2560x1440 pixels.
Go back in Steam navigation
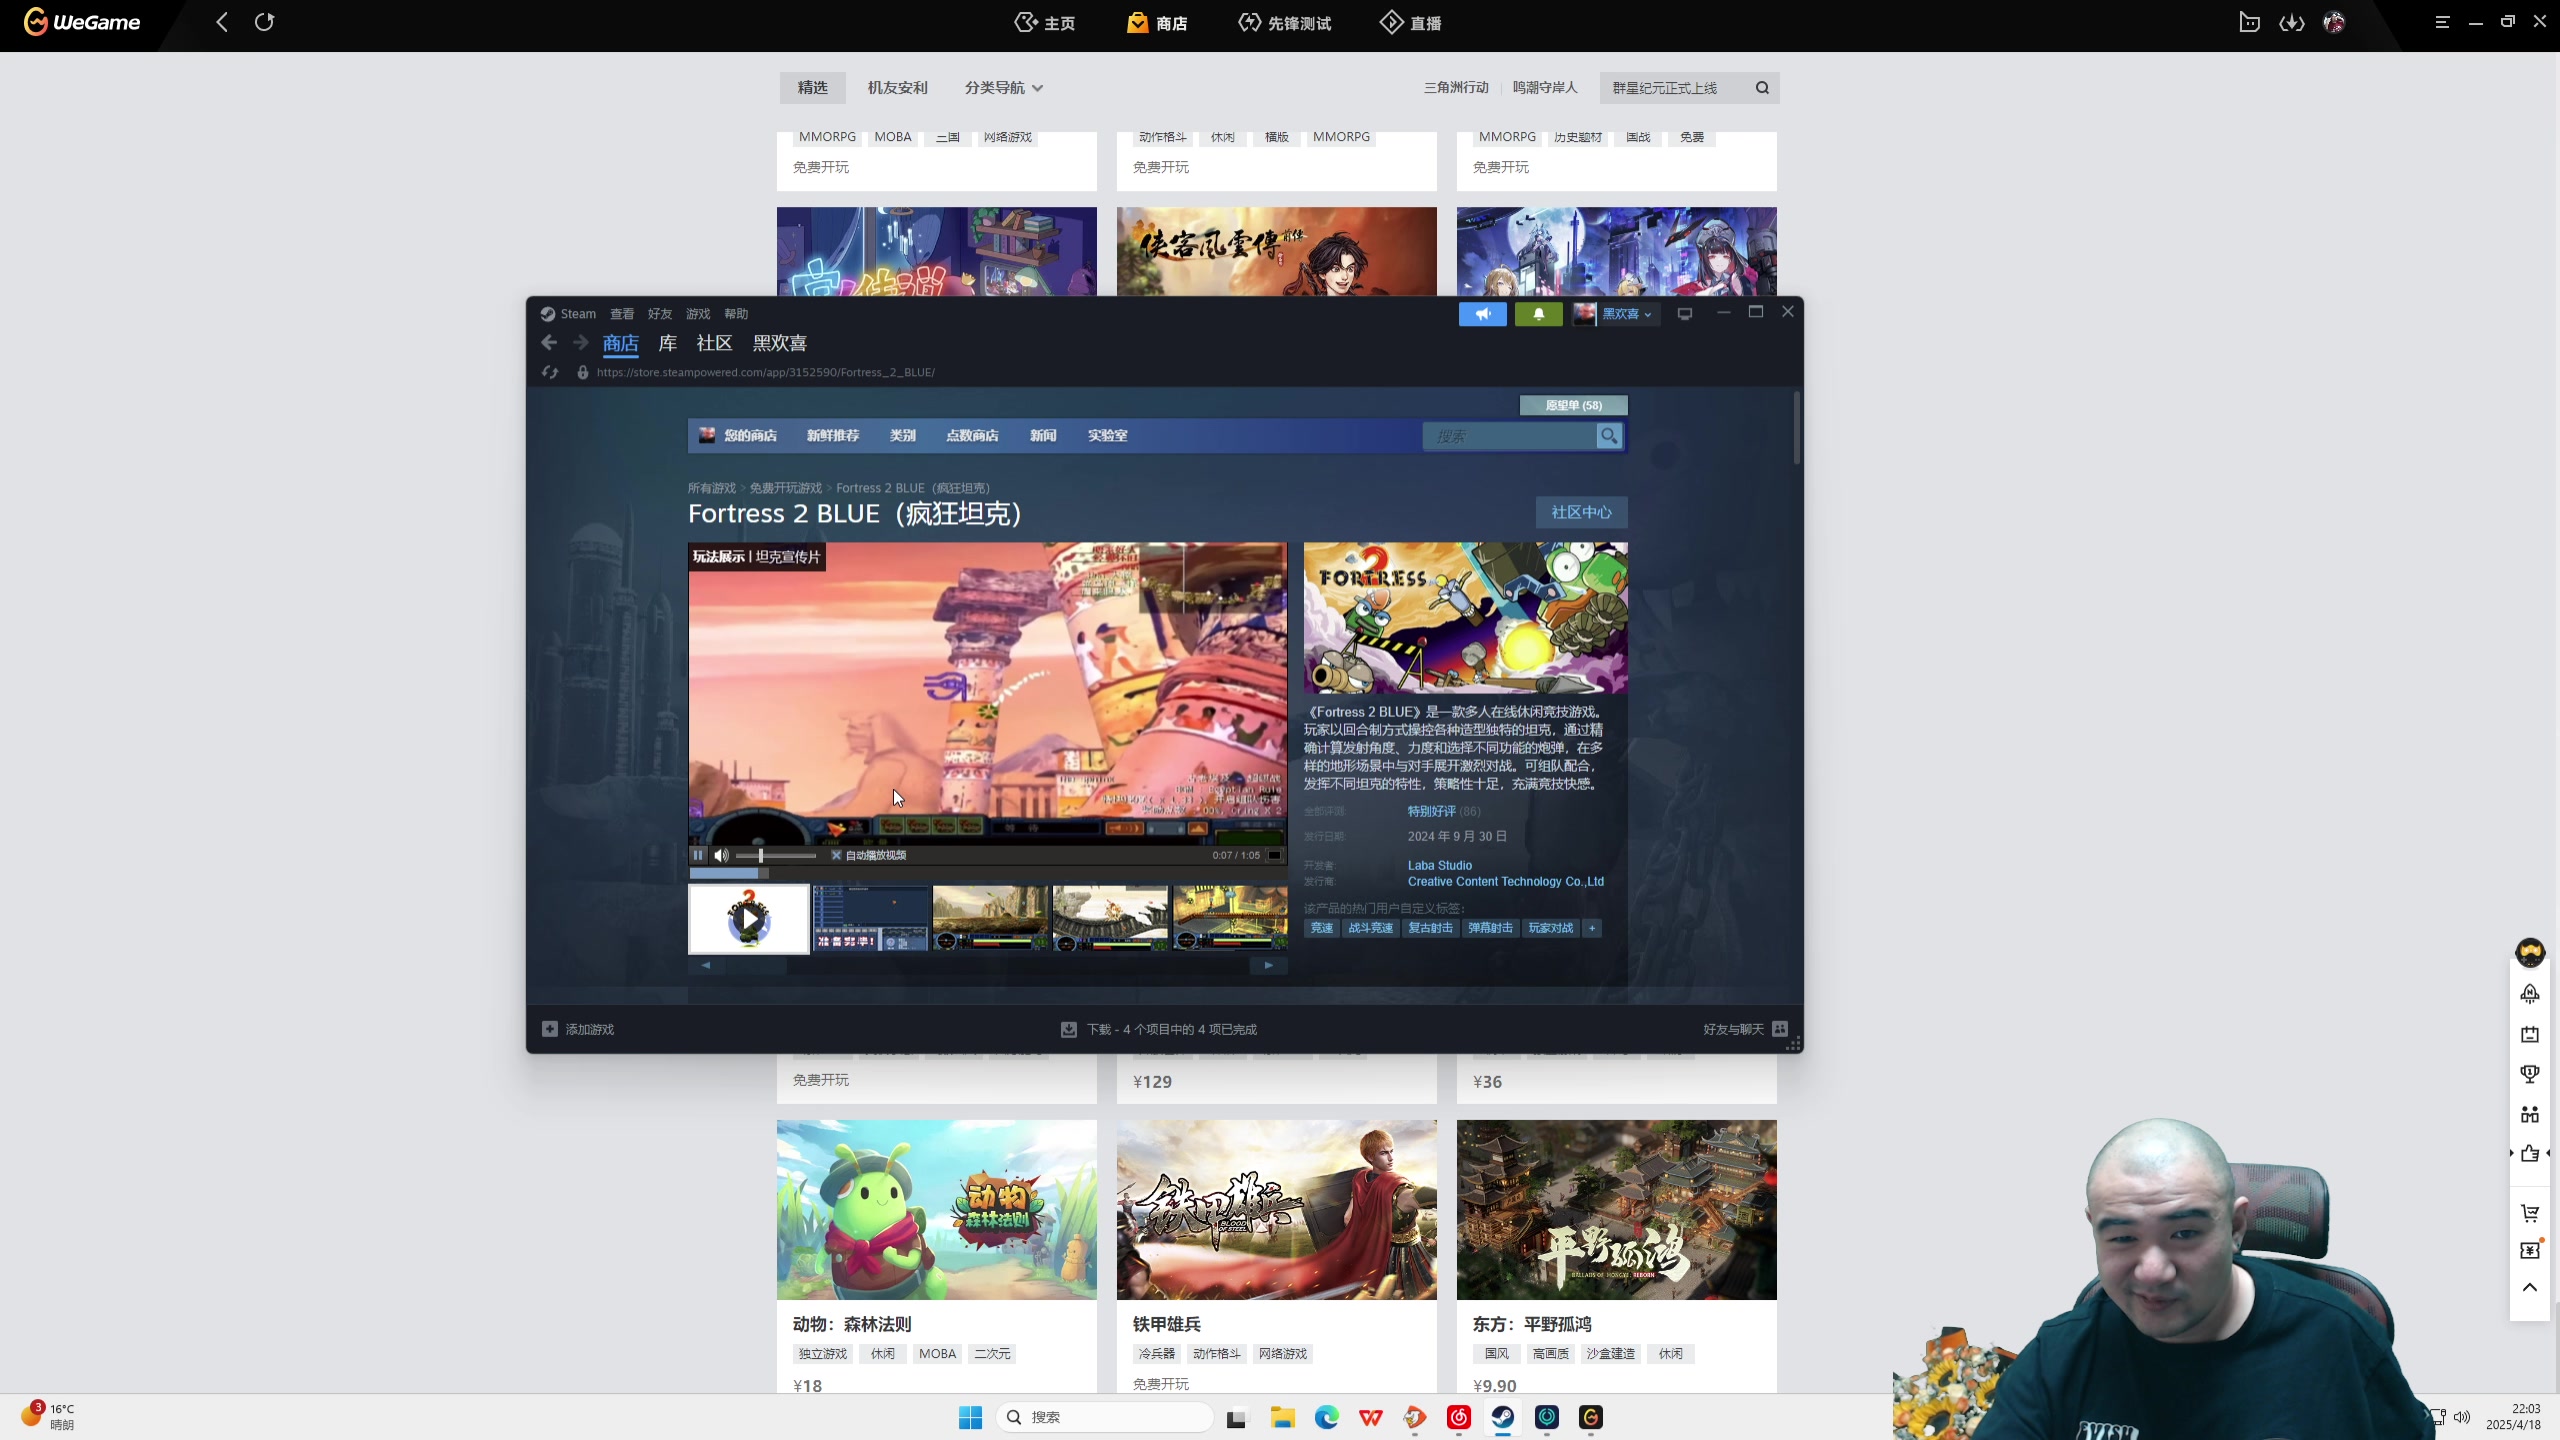pyautogui.click(x=549, y=343)
